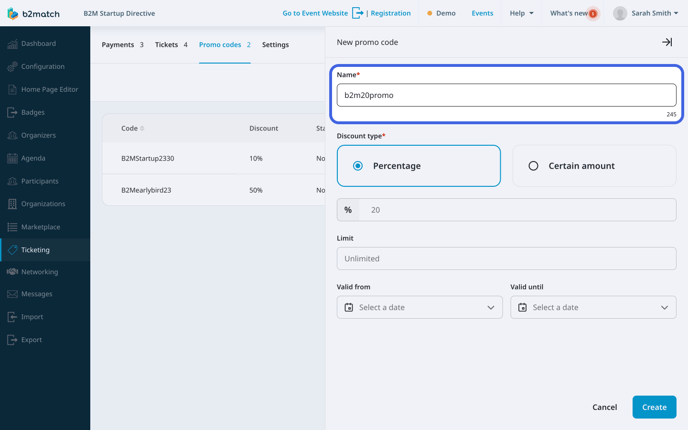This screenshot has height=430, width=688.
Task: Click the Sarah Smith avatar
Action: pyautogui.click(x=620, y=13)
